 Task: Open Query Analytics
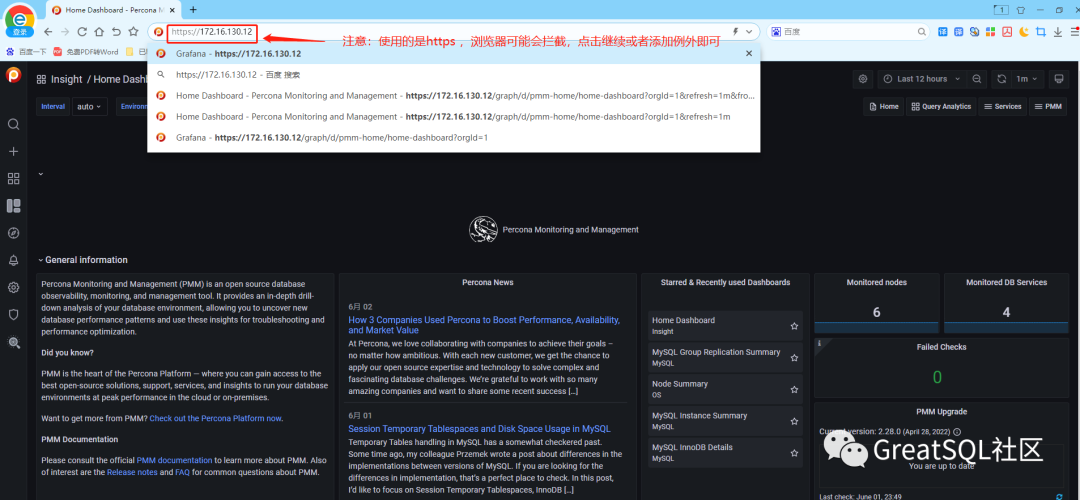(941, 107)
